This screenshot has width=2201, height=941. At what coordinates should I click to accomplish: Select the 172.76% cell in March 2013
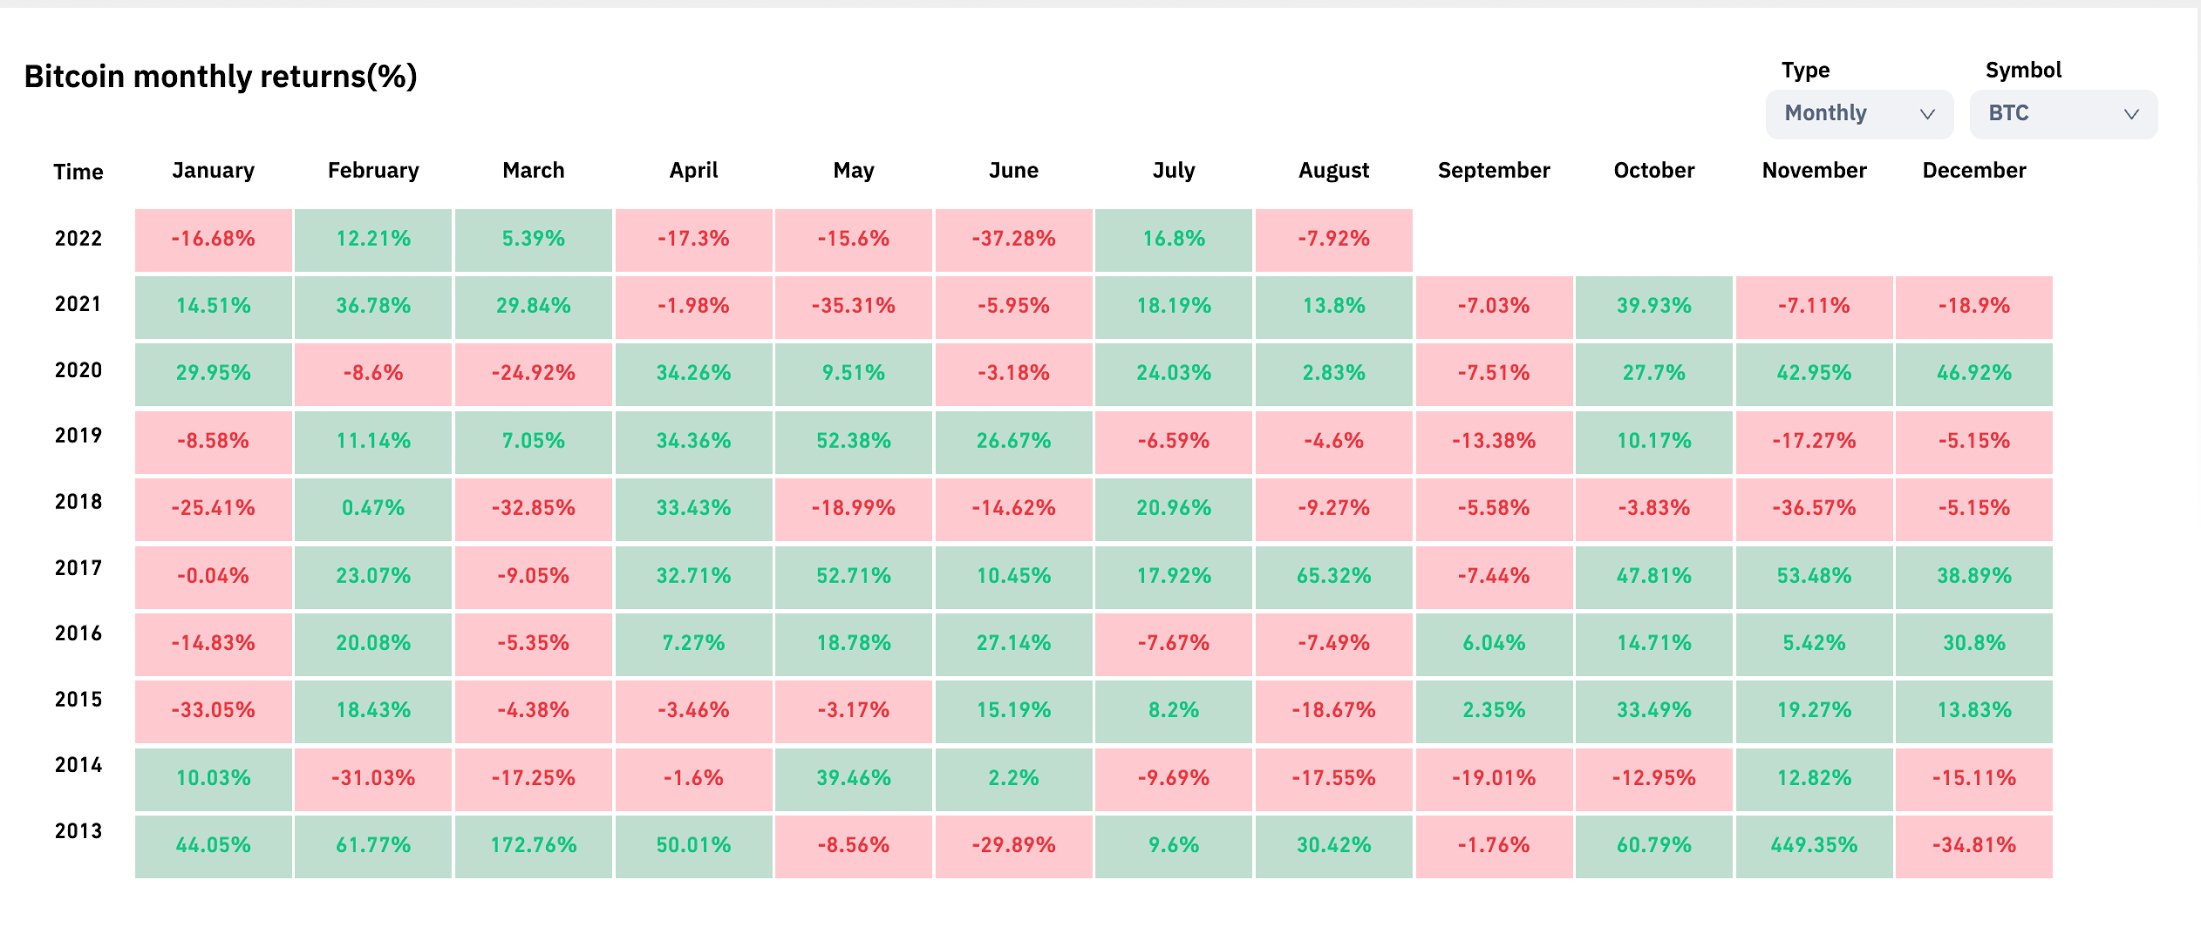pos(533,846)
